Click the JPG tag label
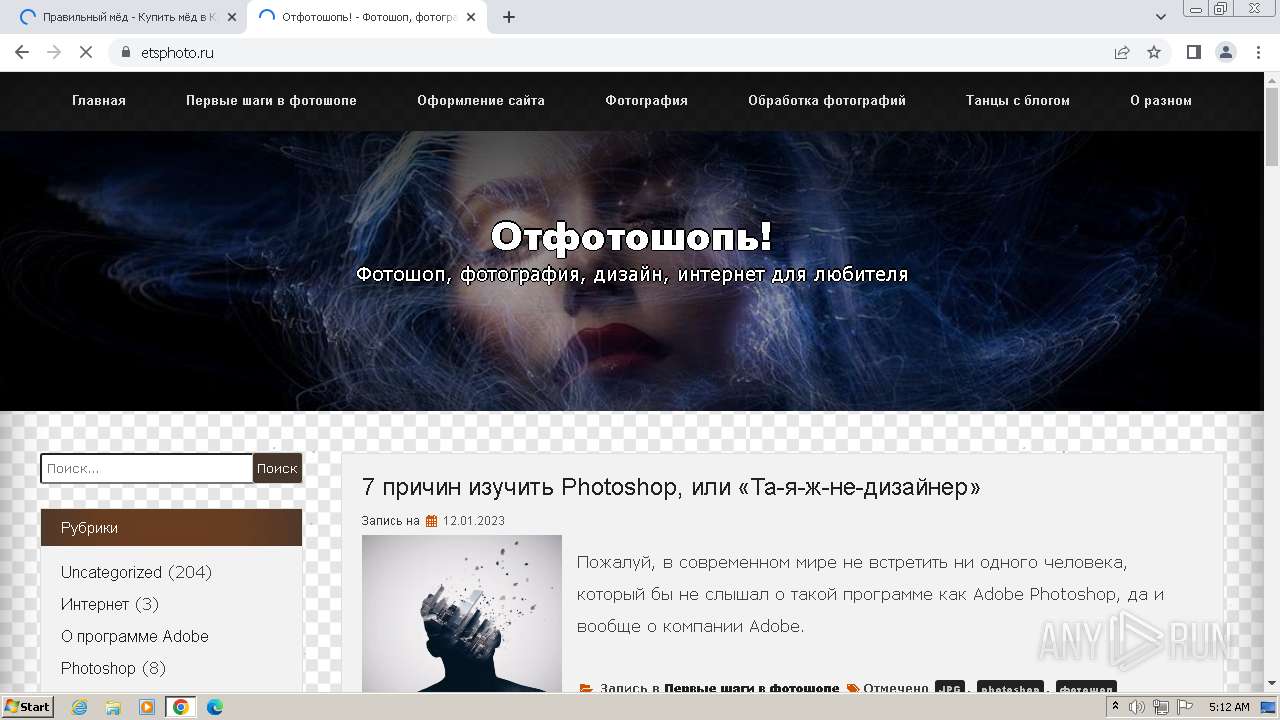This screenshot has height=720, width=1280. tap(950, 688)
